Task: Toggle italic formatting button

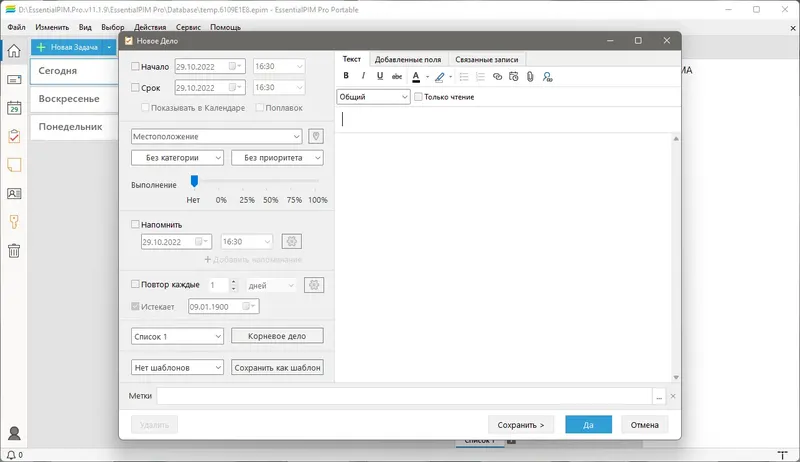Action: 363,76
